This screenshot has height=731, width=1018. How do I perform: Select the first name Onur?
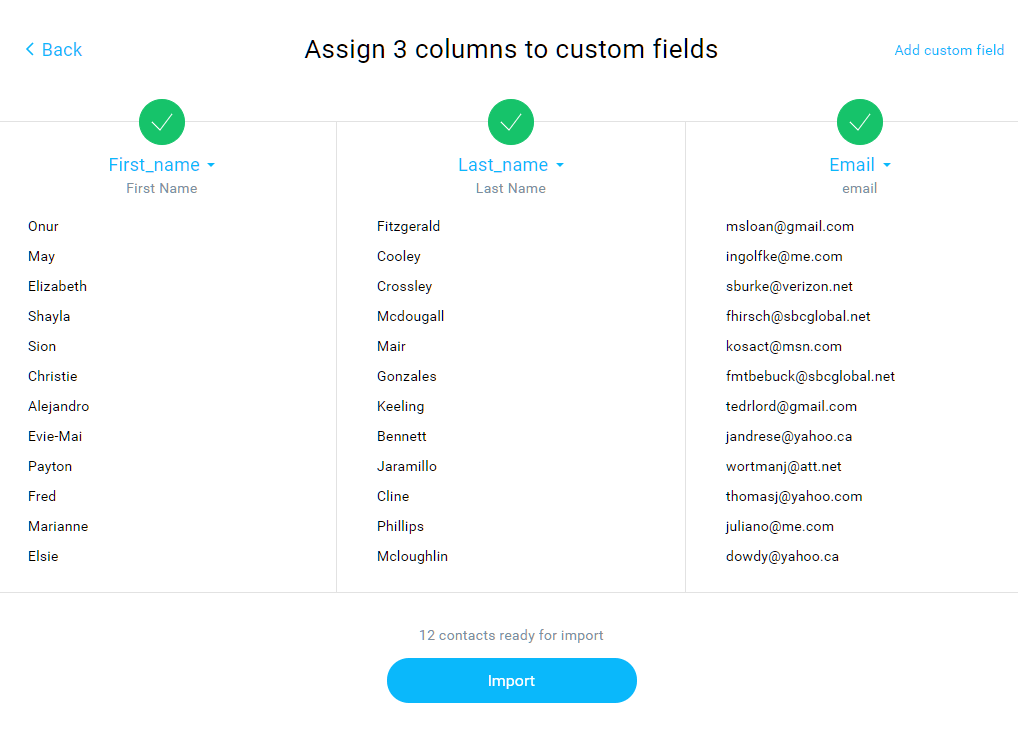point(43,227)
